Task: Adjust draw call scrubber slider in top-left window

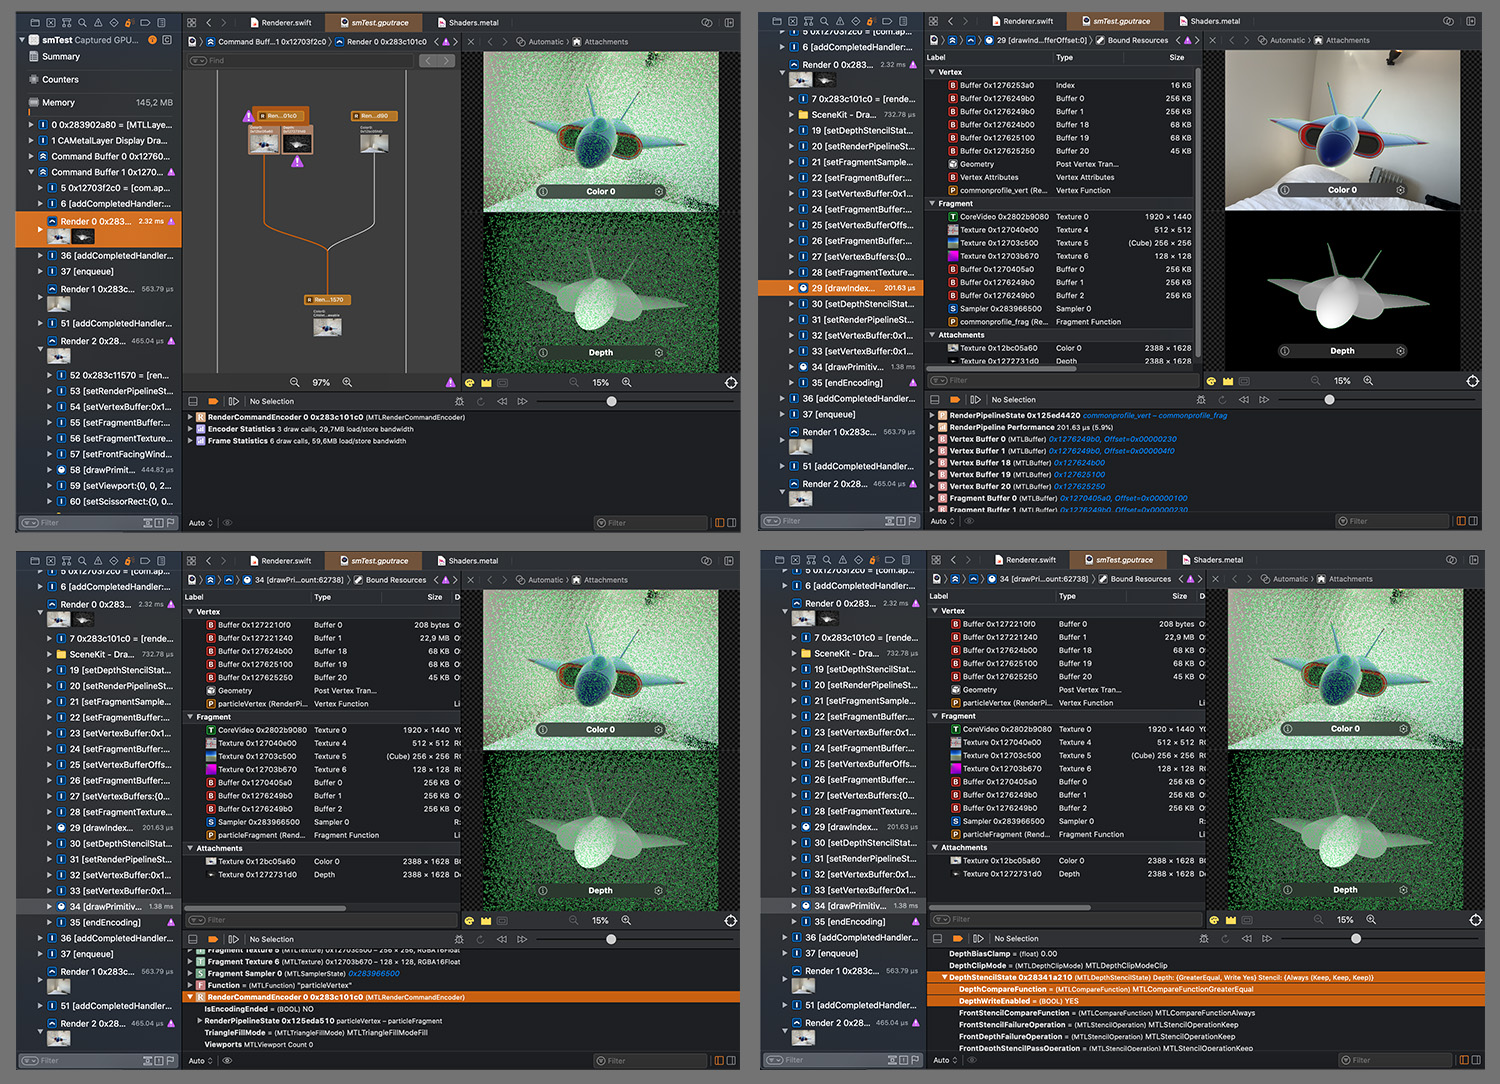Action: [611, 401]
